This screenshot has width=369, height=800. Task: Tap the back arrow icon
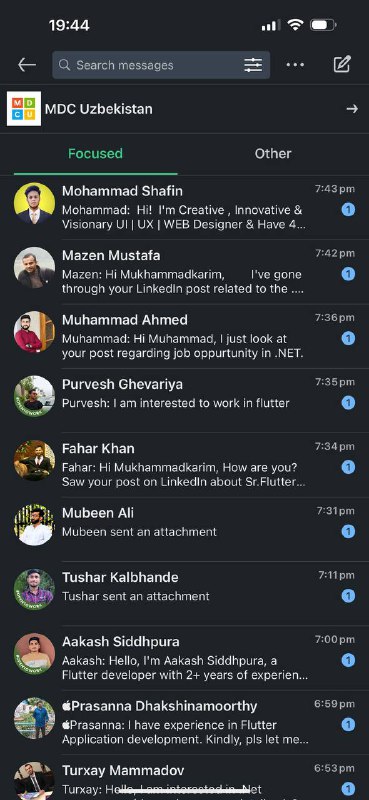27,65
